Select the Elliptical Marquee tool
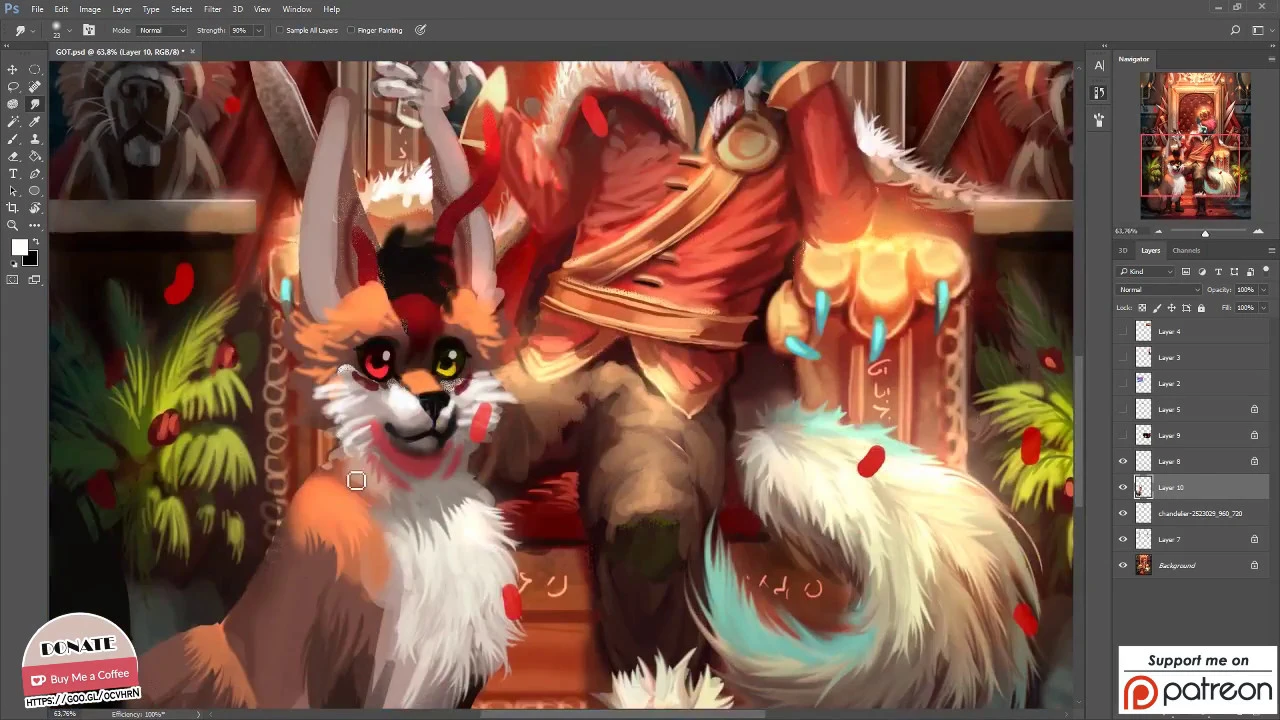 click(x=35, y=69)
